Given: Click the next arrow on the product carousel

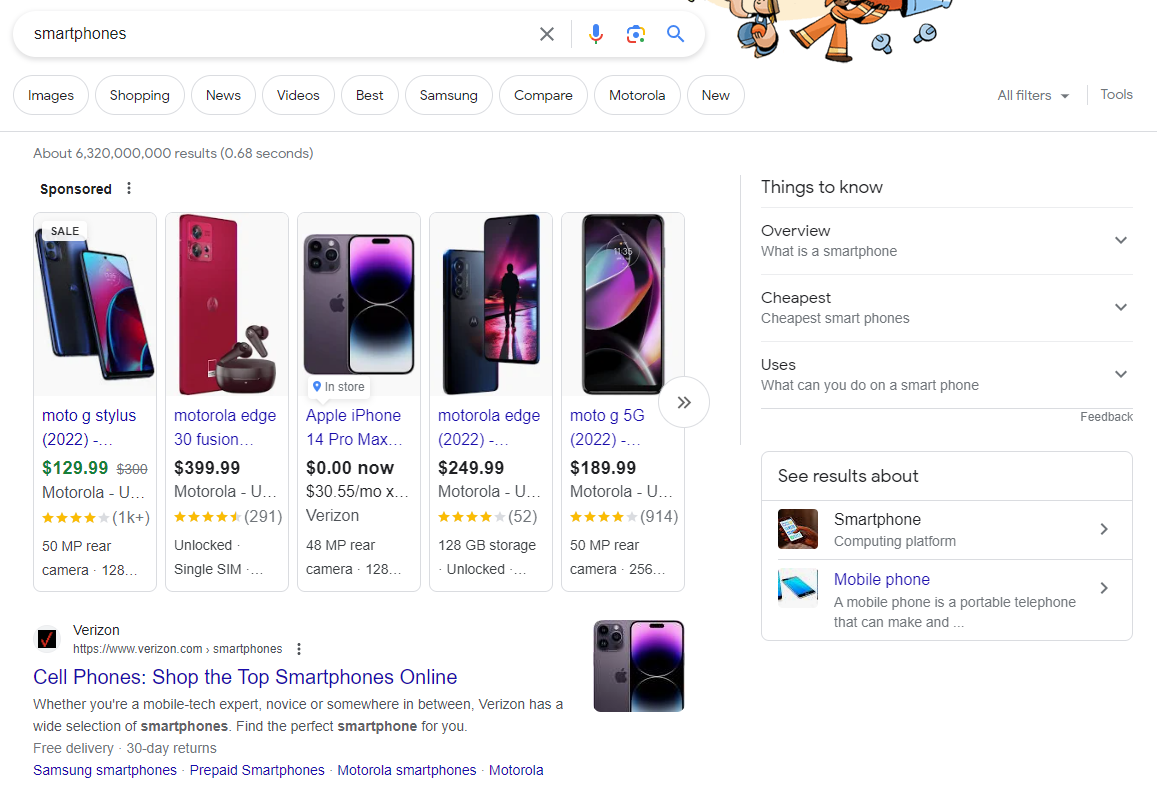Looking at the screenshot, I should click(683, 401).
